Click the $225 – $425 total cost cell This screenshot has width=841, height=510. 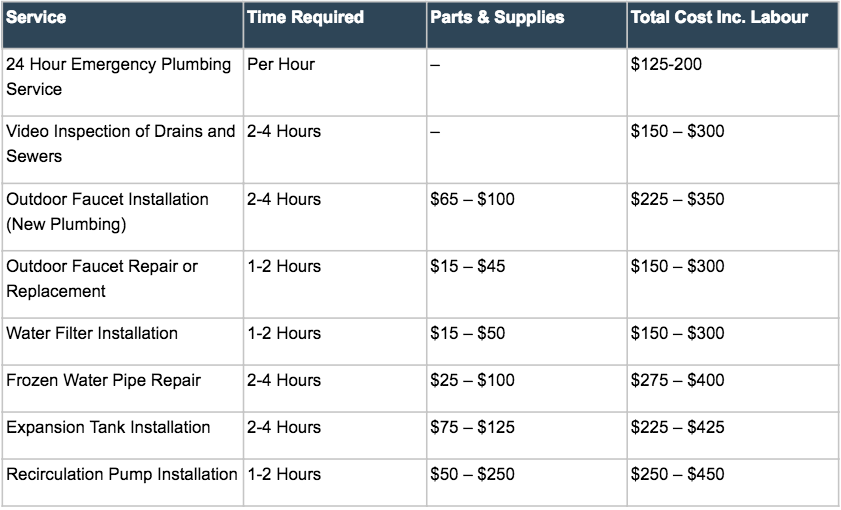click(677, 427)
